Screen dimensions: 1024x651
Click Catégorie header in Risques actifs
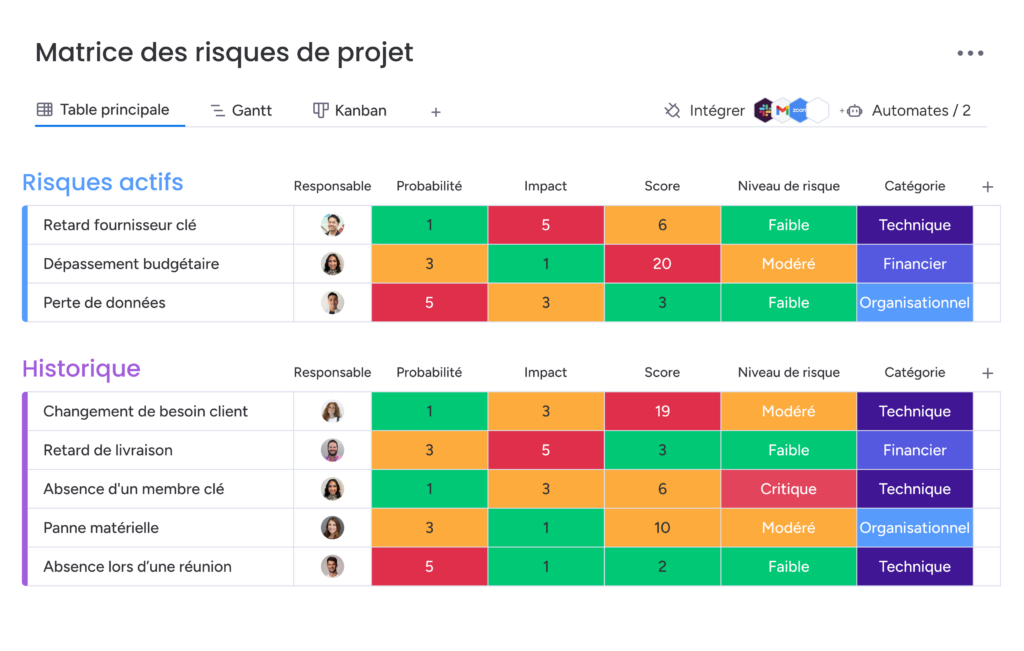(914, 186)
